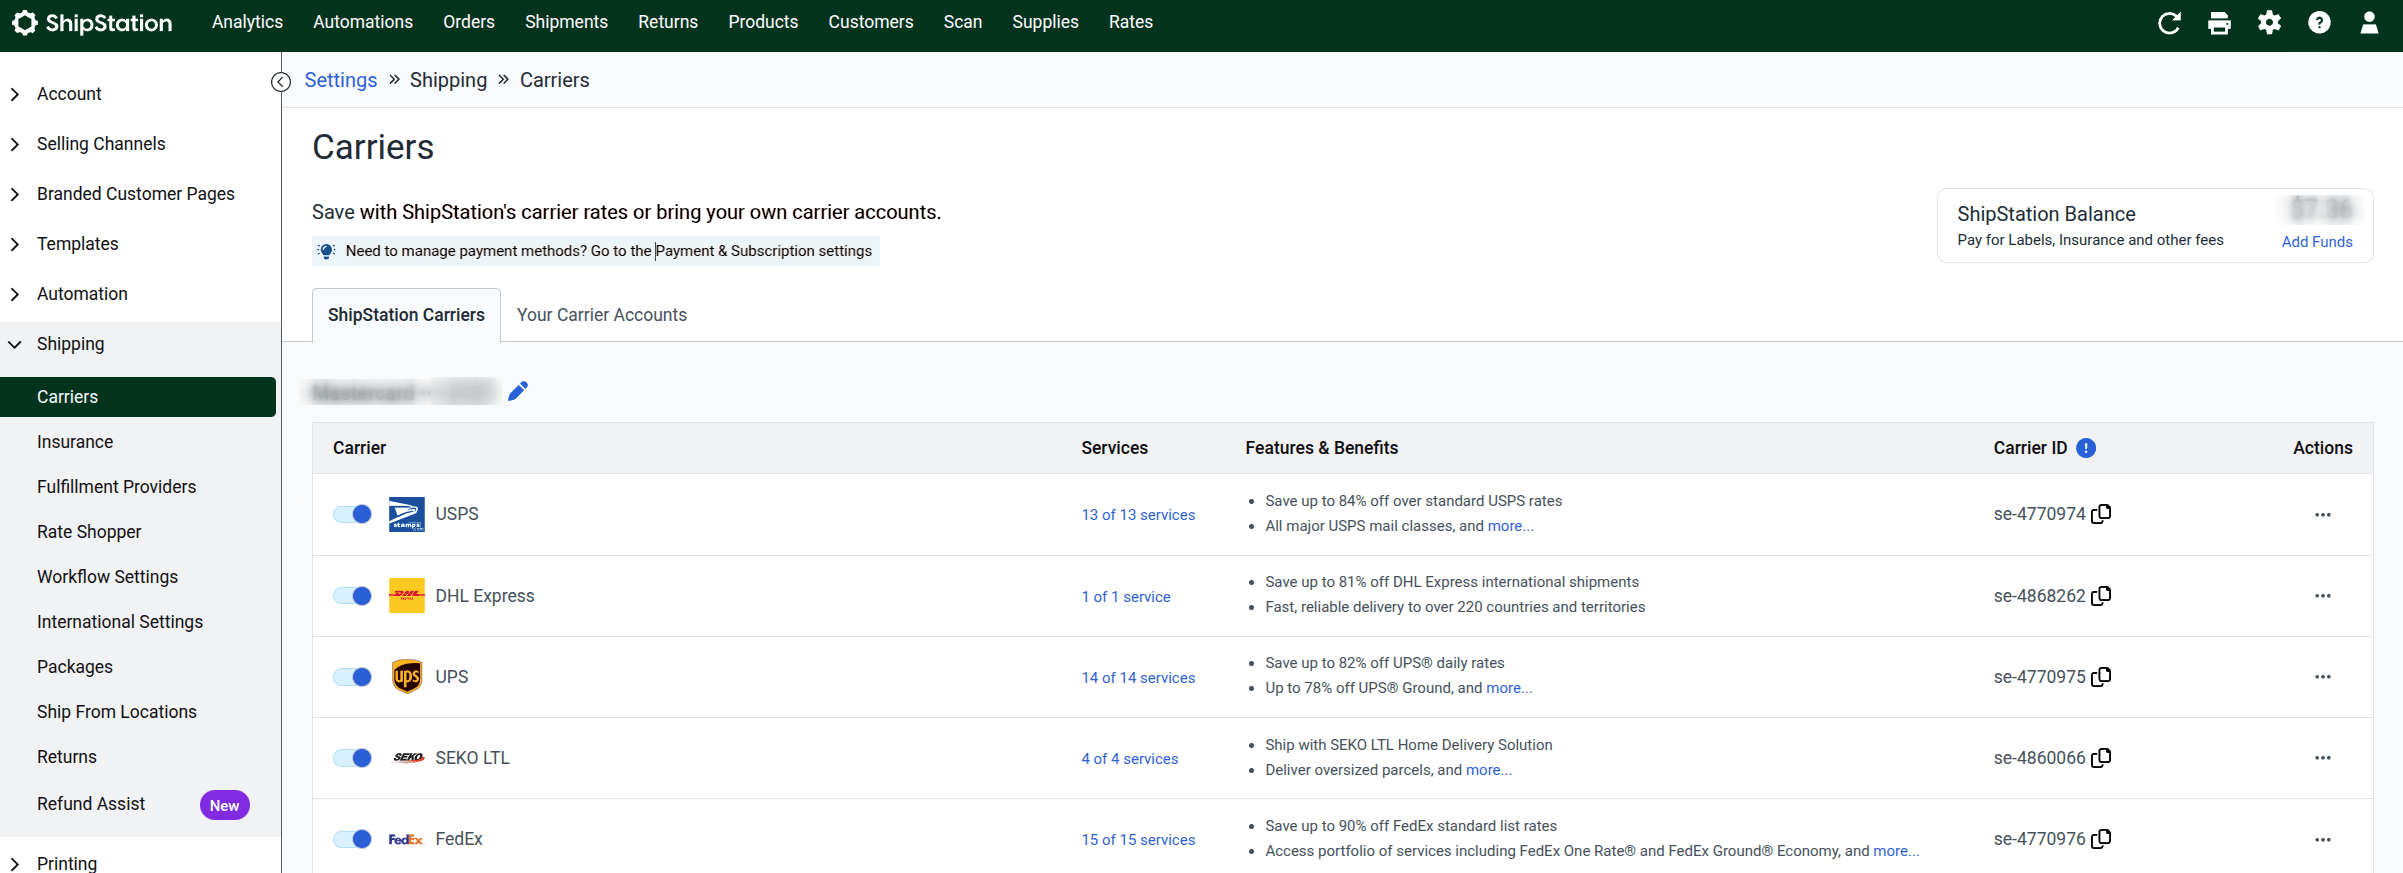Switch to Your Carrier Accounts tab

coord(602,315)
